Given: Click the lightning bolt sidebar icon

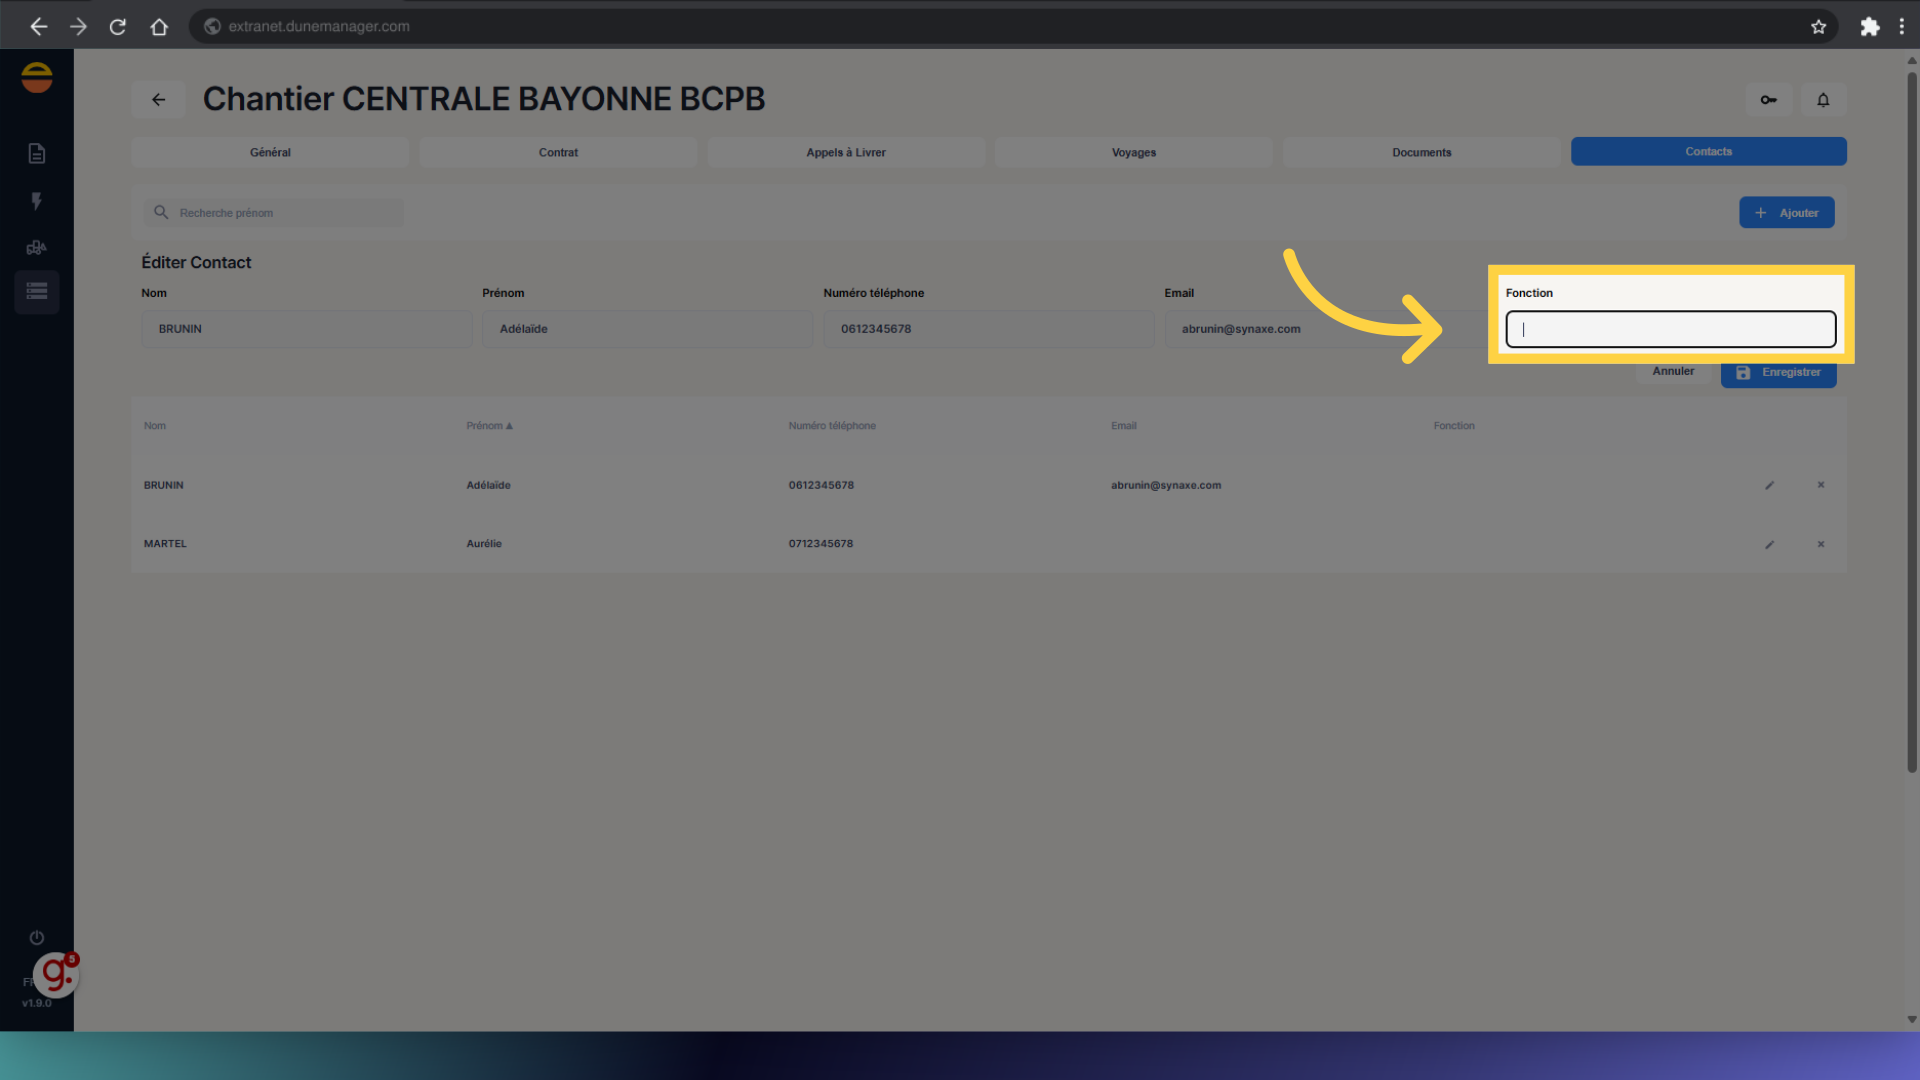Looking at the screenshot, I should coord(37,201).
